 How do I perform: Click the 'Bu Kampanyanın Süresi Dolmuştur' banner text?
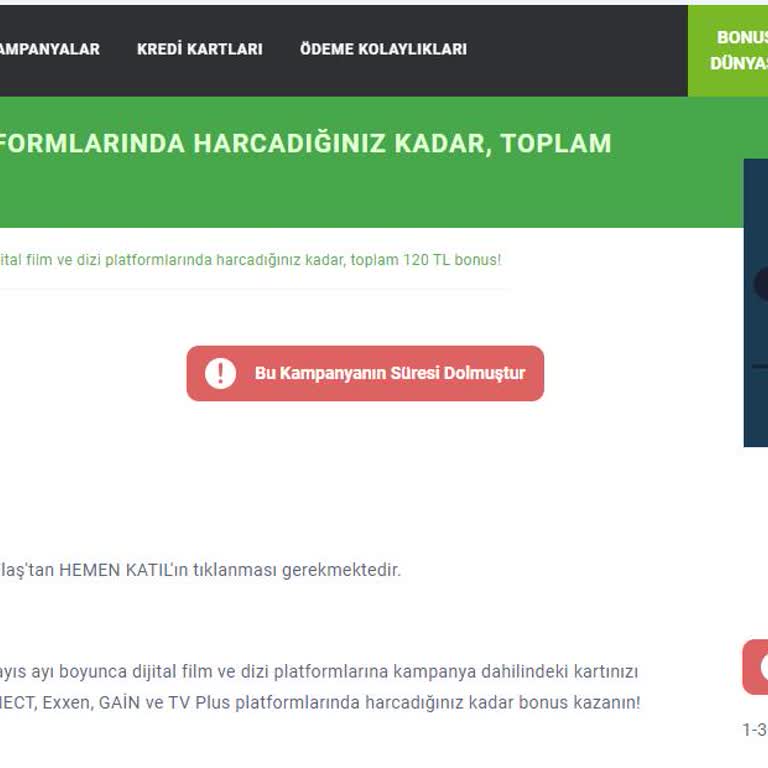[x=390, y=373]
